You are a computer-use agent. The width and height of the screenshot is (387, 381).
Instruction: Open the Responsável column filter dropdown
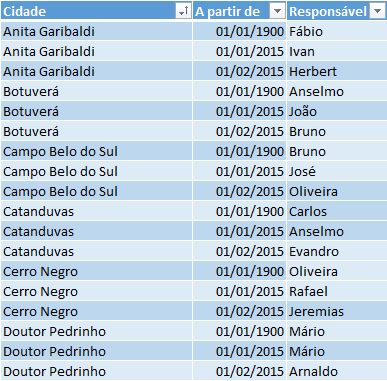coord(377,11)
